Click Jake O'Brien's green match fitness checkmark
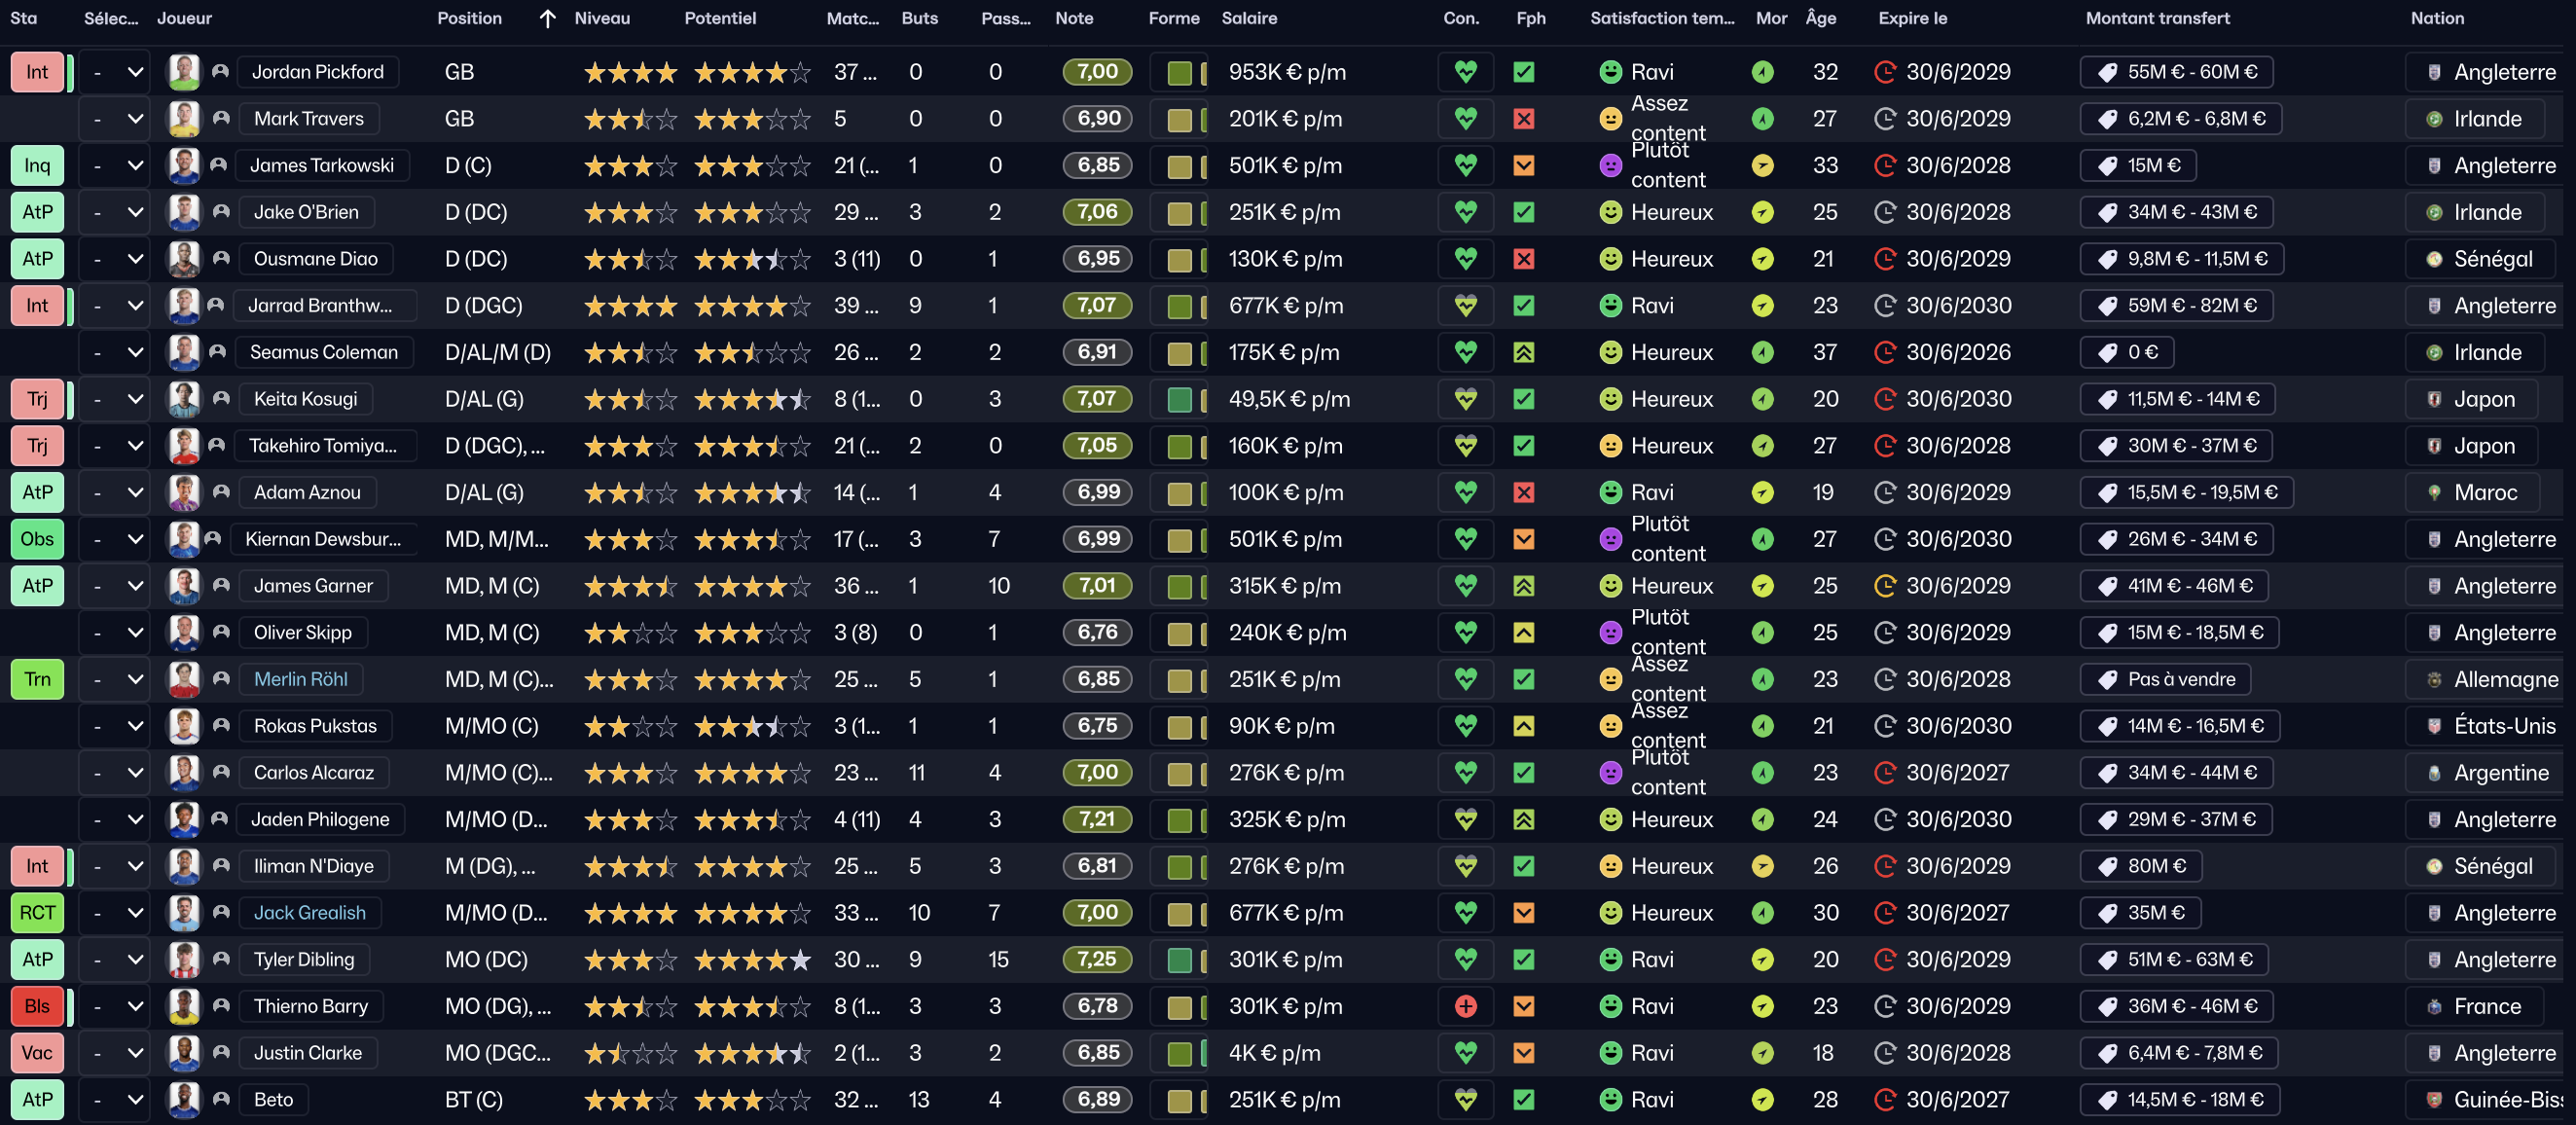This screenshot has height=1125, width=2576. 1523,212
